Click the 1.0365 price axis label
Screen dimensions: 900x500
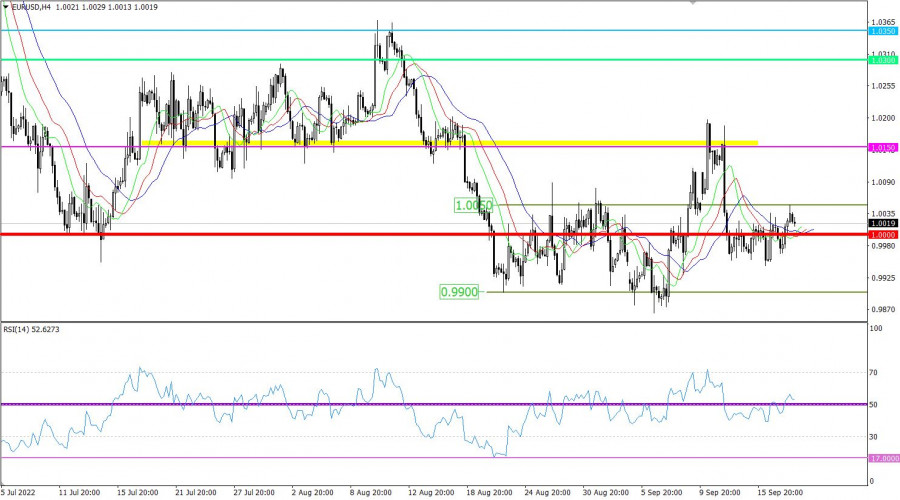click(x=882, y=21)
